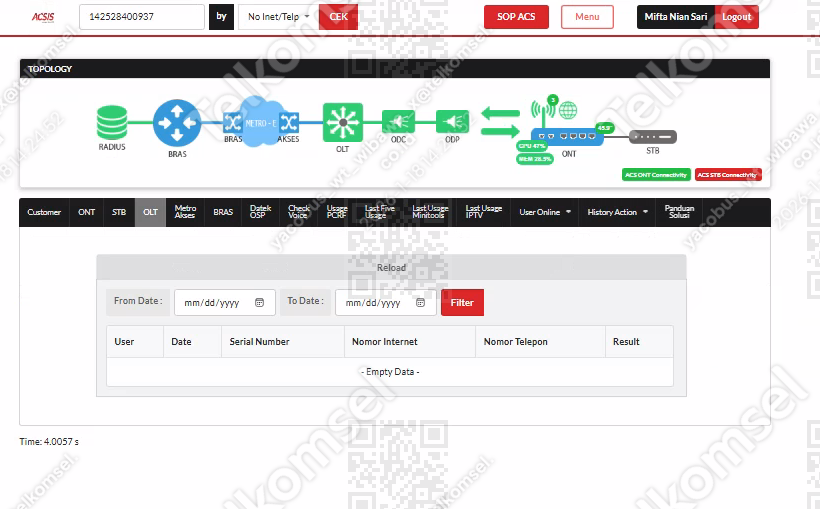820x509 pixels.
Task: Open the No Inet/Telp search type dropdown
Action: coord(278,17)
